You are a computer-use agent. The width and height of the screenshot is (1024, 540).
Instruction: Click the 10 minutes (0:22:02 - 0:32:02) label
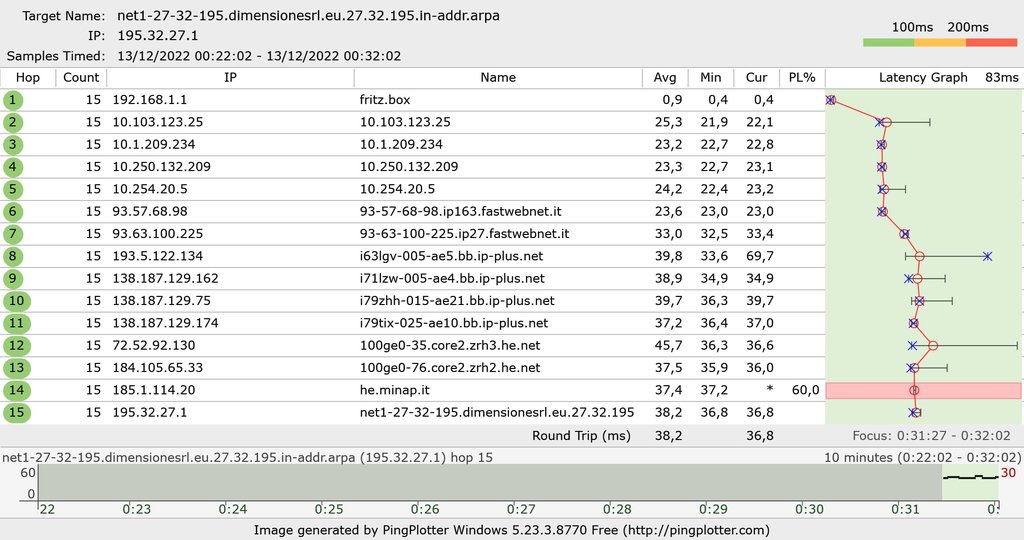pos(921,458)
